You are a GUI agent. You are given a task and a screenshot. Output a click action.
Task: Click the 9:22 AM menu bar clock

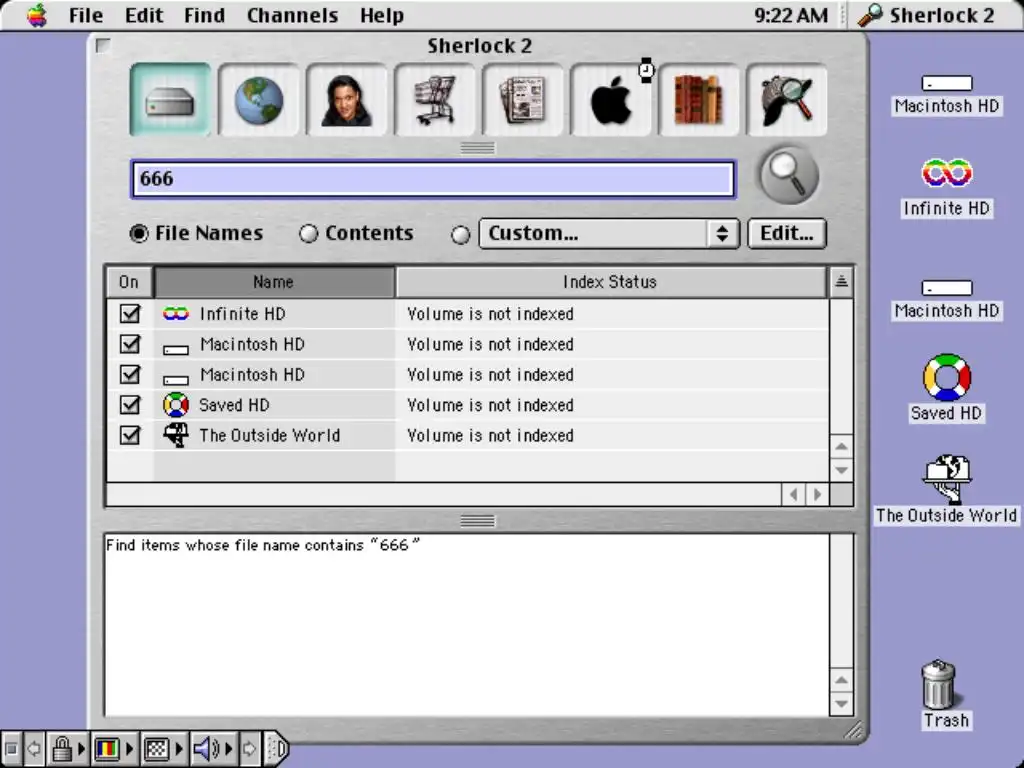coord(791,15)
